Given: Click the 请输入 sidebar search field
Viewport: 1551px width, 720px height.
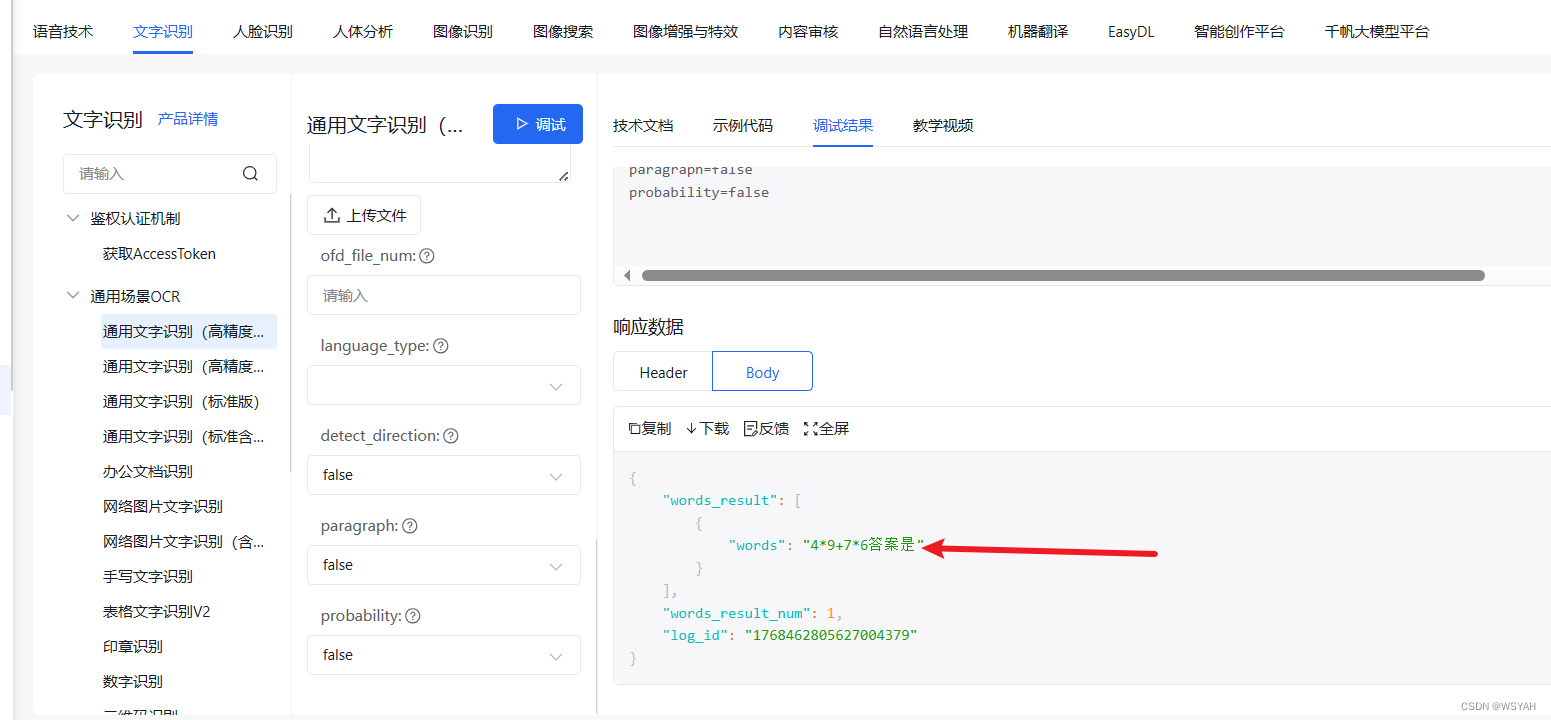Looking at the screenshot, I should click(x=170, y=174).
